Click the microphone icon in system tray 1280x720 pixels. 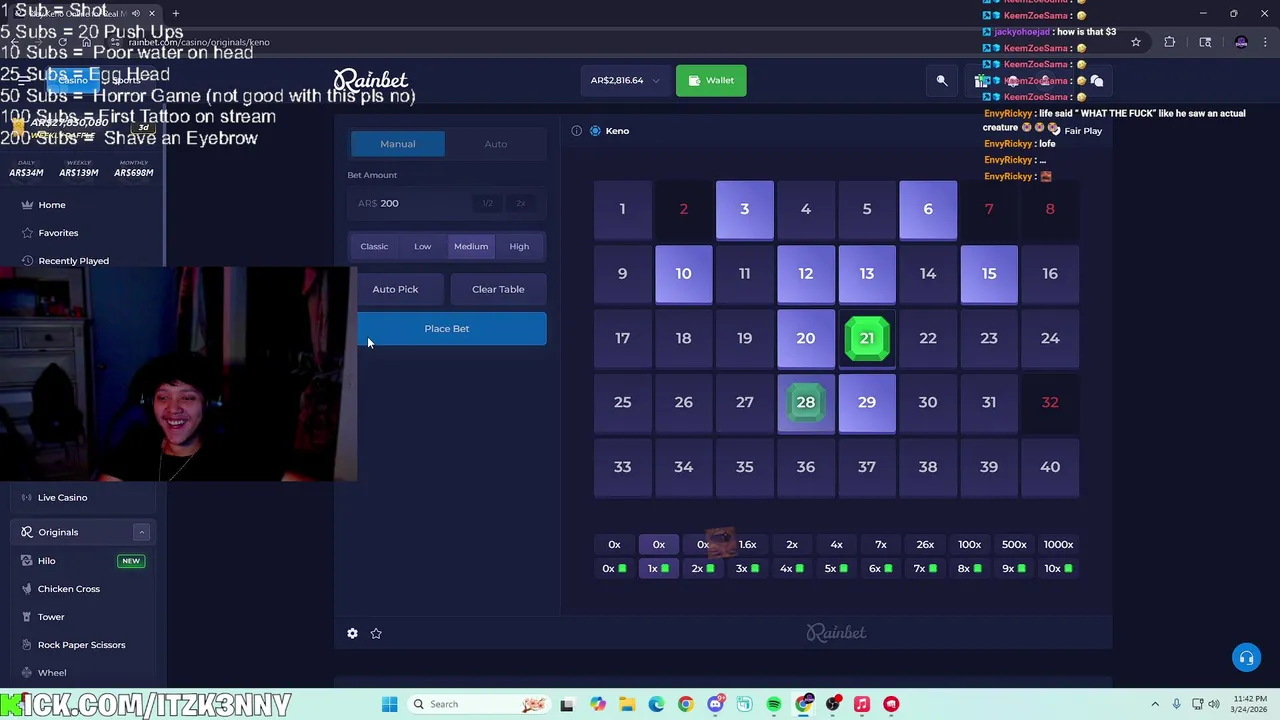tap(1176, 704)
